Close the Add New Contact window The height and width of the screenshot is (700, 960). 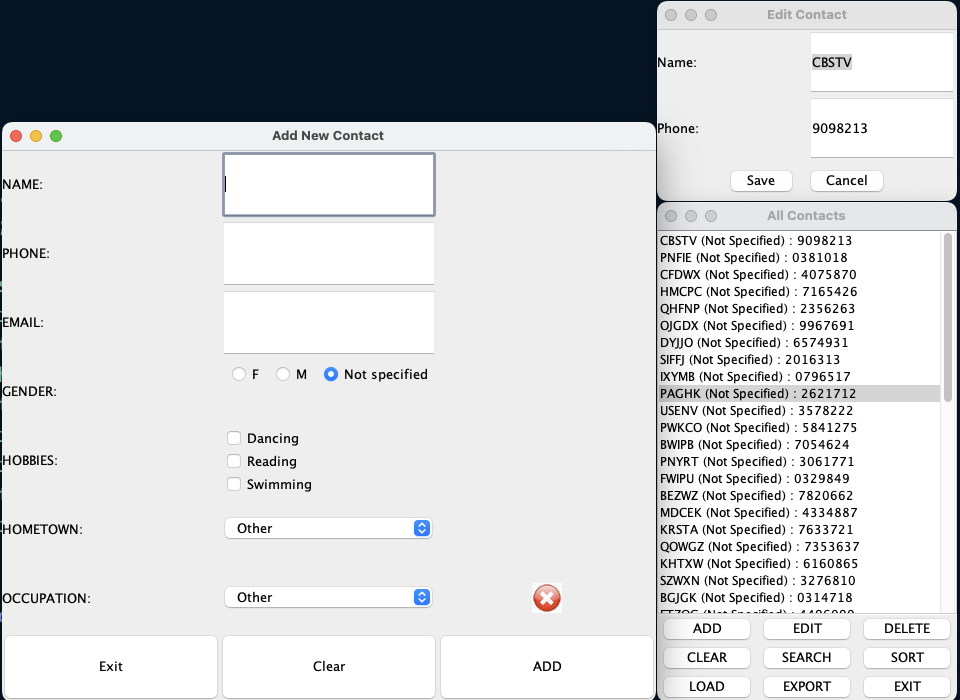[x=17, y=136]
